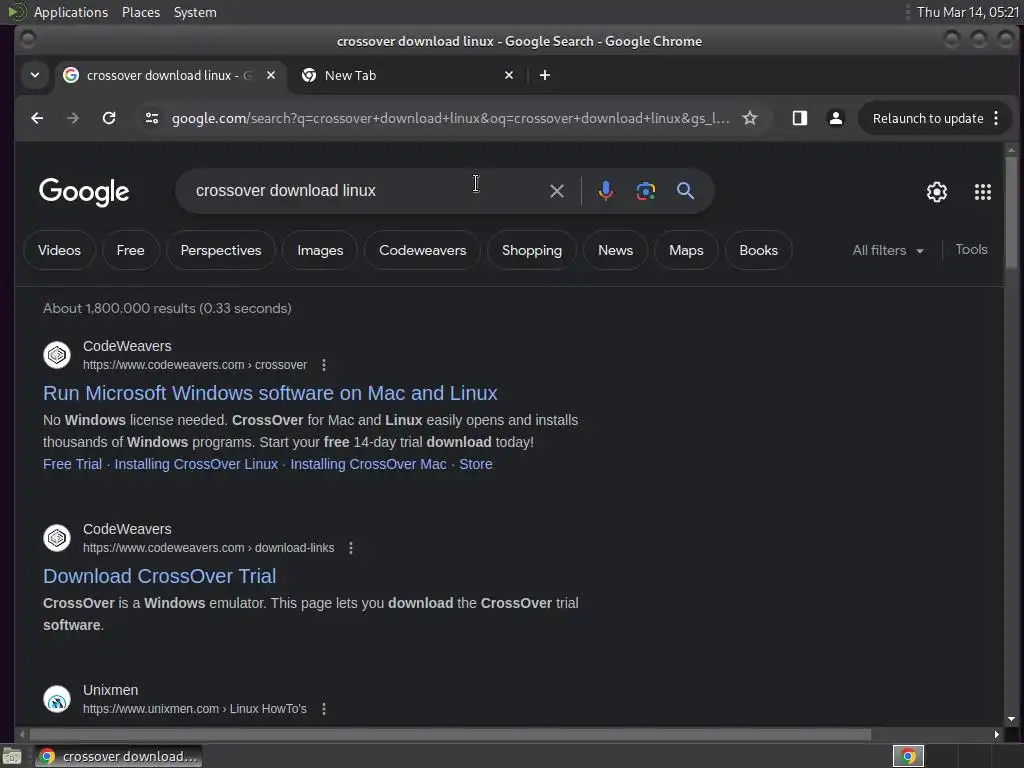Click the scroll down arrow on vertical scrollbar
The height and width of the screenshot is (768, 1024).
tap(1011, 719)
